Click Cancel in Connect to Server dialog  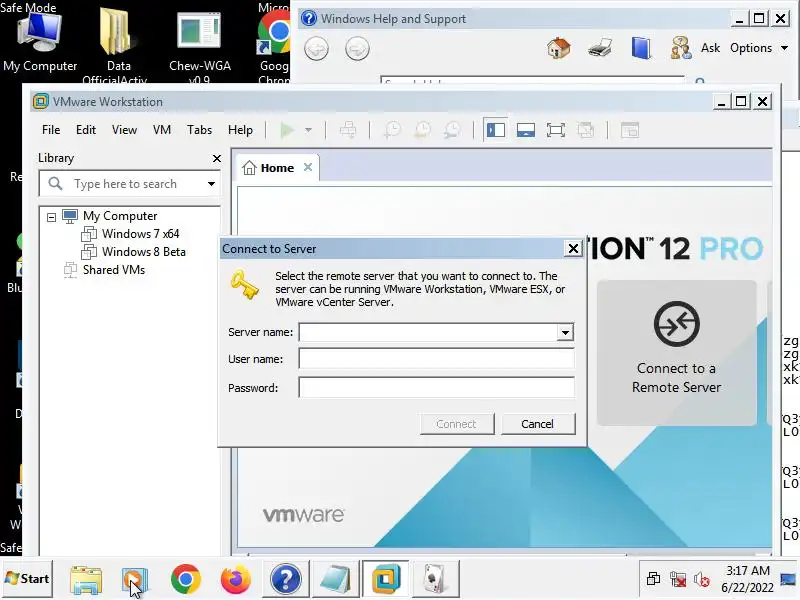[x=538, y=424]
